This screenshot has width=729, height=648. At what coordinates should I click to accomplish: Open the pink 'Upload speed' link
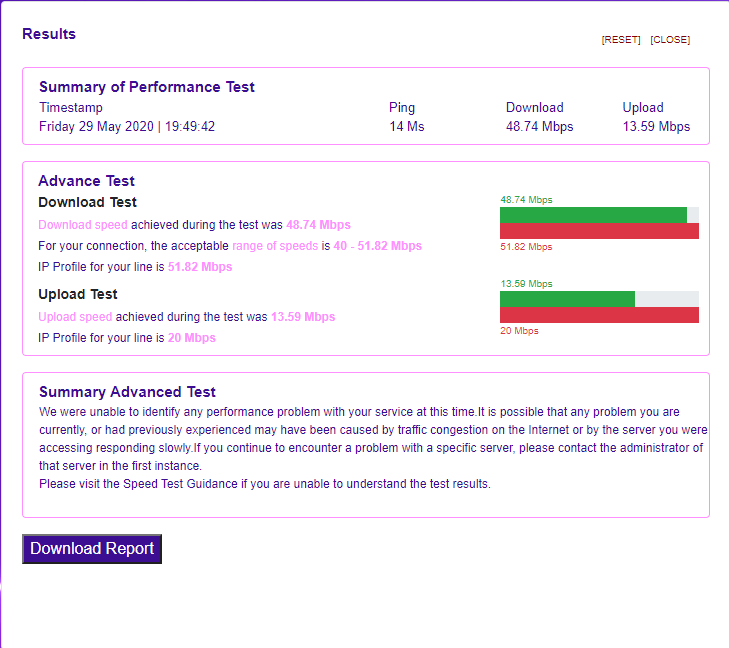click(75, 317)
